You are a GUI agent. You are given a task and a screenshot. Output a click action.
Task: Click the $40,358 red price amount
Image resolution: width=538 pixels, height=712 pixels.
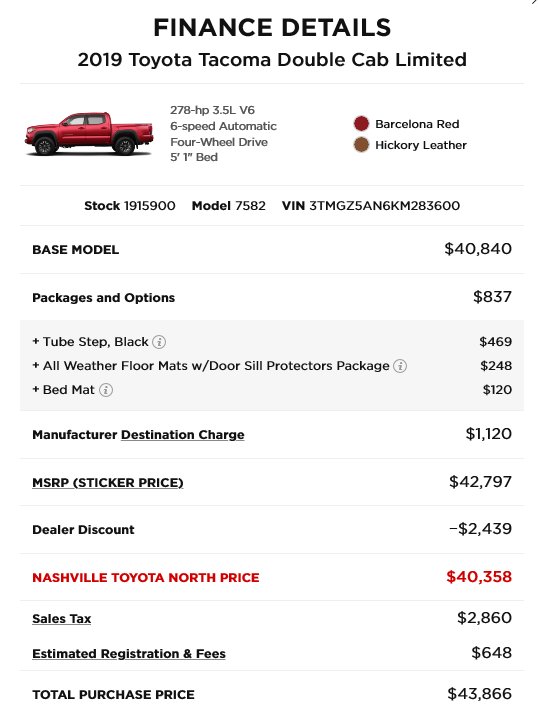[x=479, y=577]
